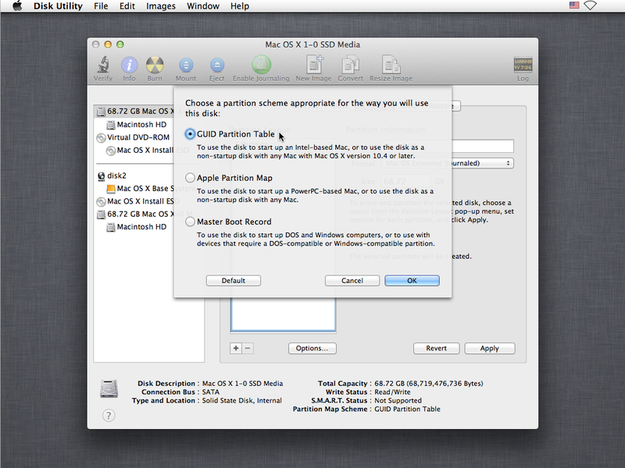The image size is (625, 468).
Task: Click the Burn disc icon
Action: pos(155,65)
